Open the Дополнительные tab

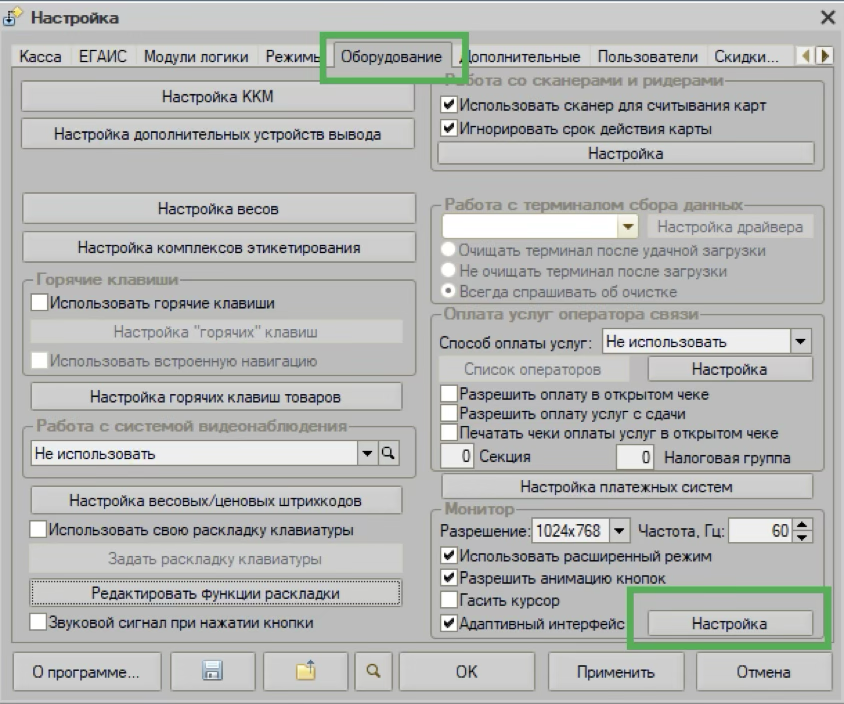pos(522,57)
